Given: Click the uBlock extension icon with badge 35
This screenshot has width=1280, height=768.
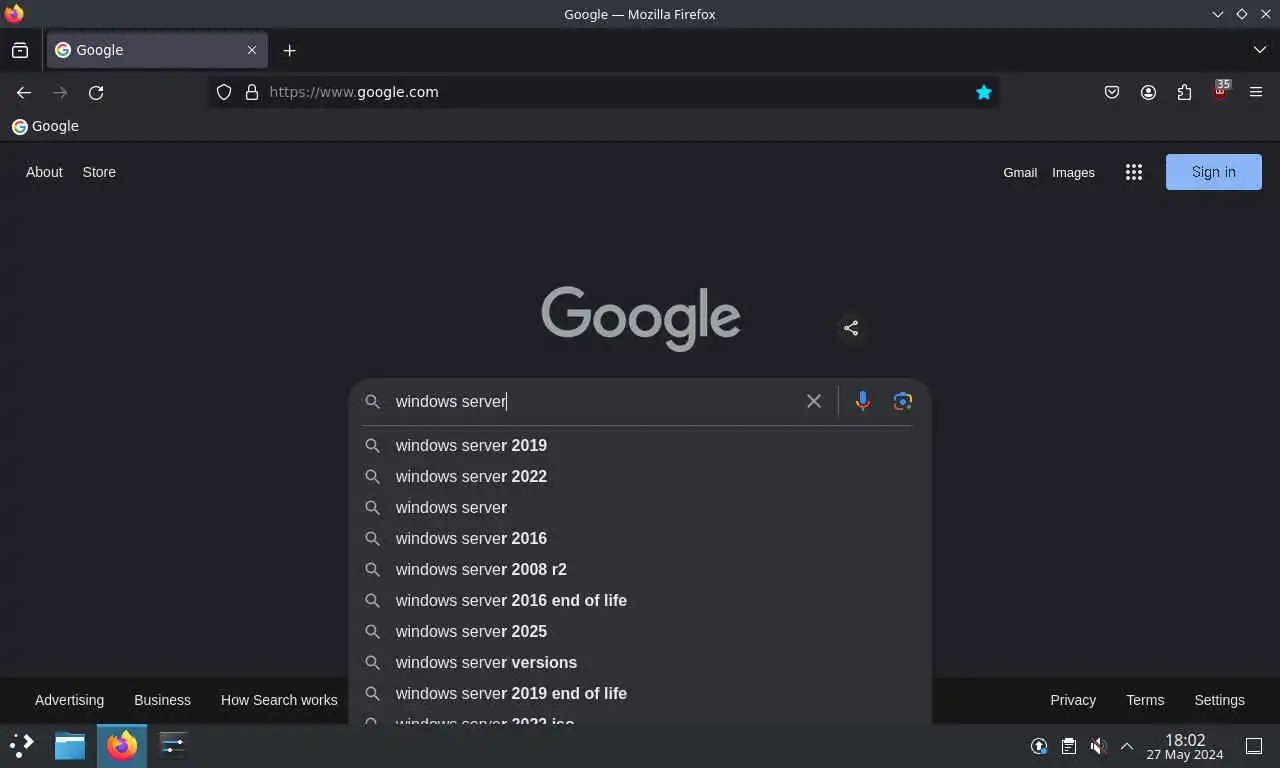Looking at the screenshot, I should [x=1220, y=91].
